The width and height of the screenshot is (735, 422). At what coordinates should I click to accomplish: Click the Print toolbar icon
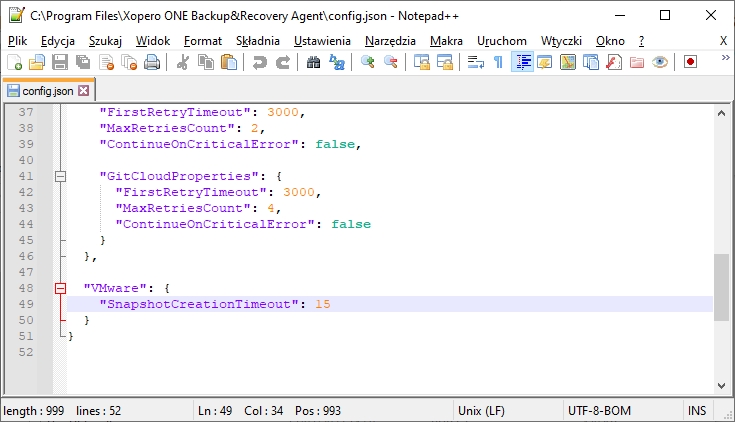[152, 62]
